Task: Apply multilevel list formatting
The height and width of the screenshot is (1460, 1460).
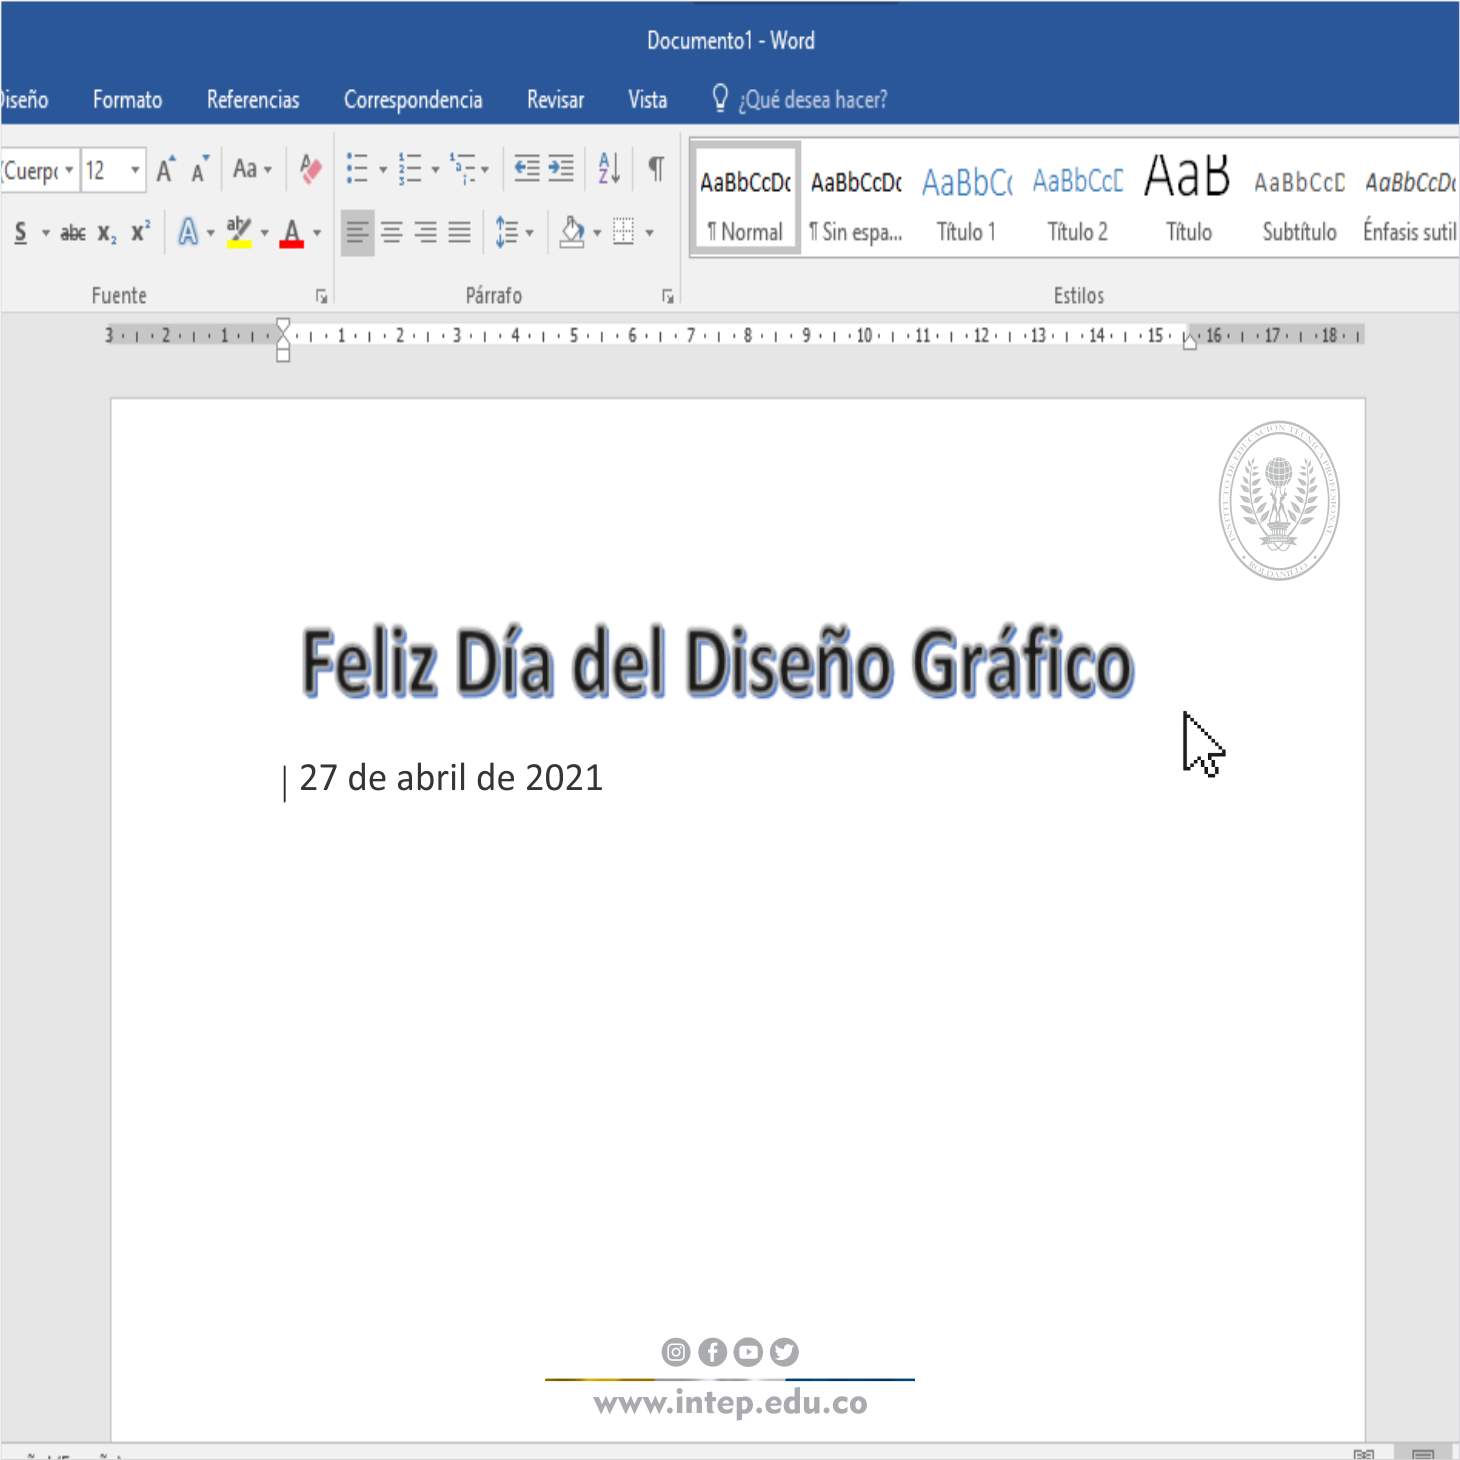Action: pos(463,169)
